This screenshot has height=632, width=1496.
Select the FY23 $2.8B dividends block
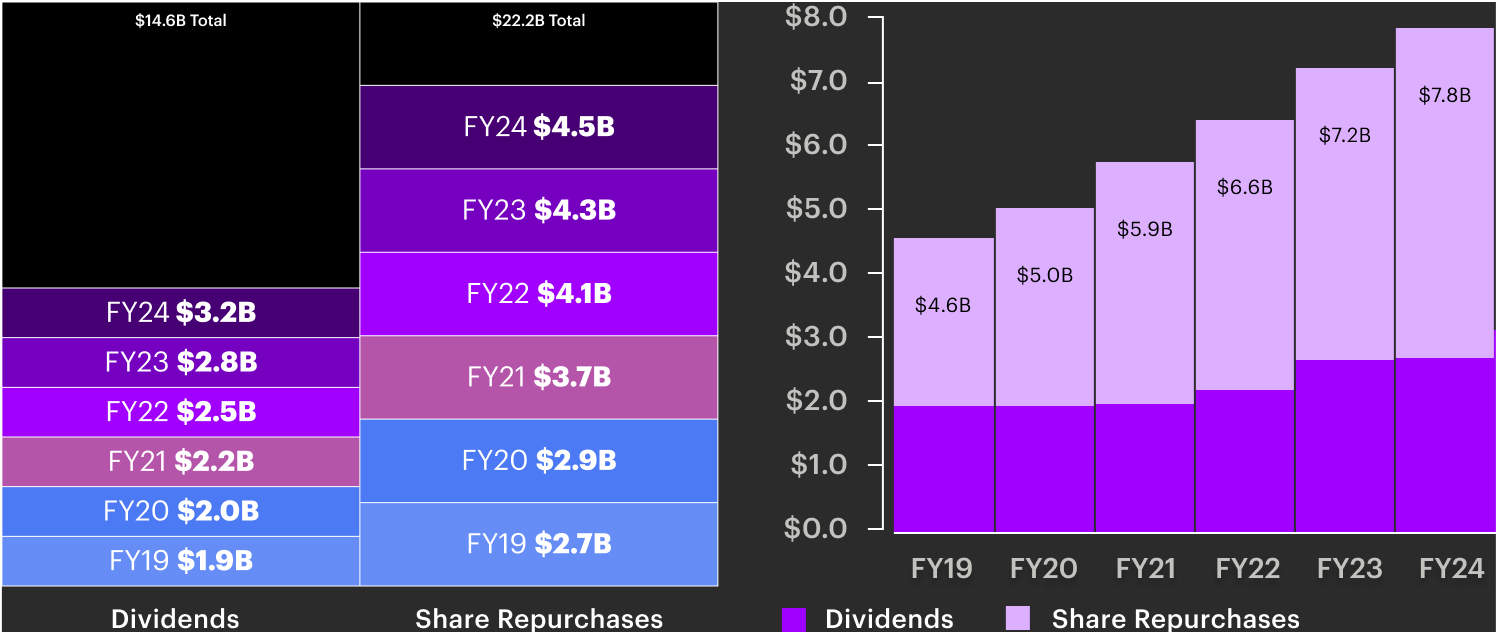[x=181, y=362]
